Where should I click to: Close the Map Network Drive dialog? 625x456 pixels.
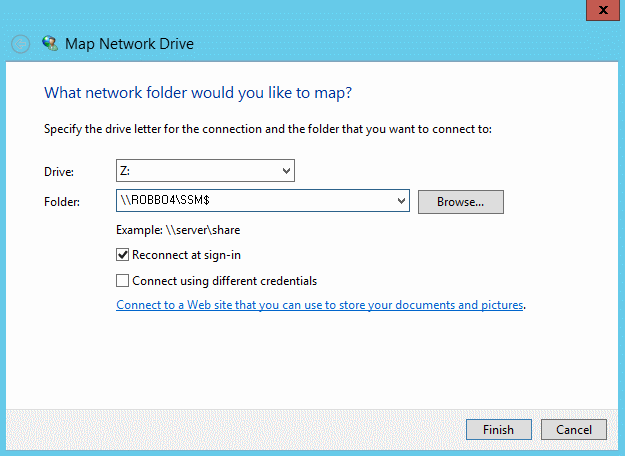(x=603, y=10)
